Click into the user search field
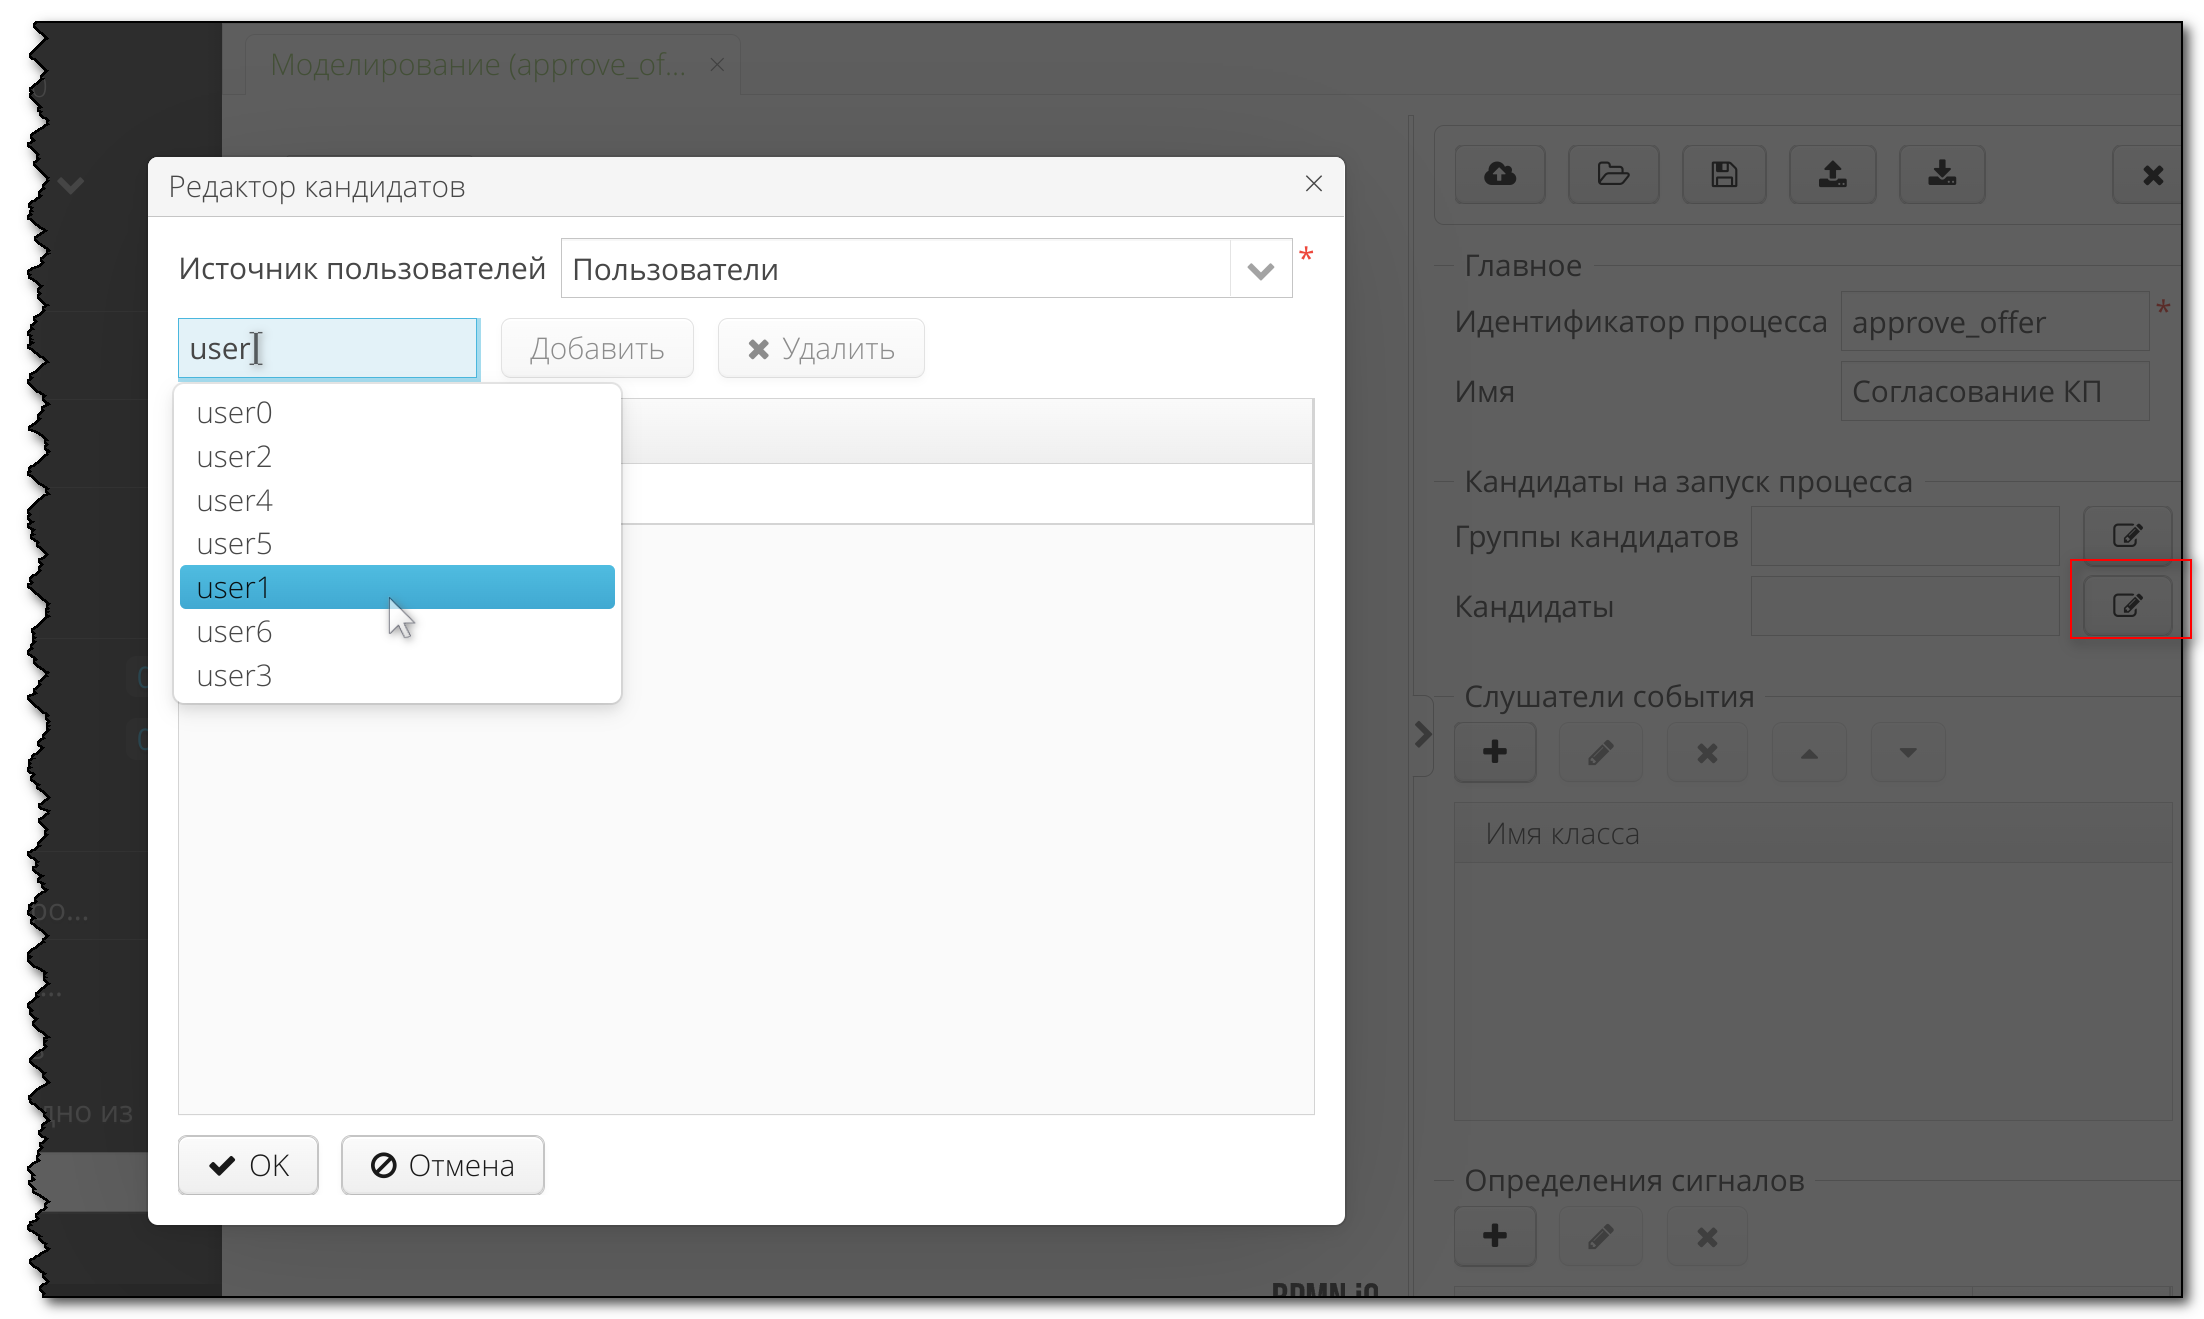This screenshot has width=2204, height=1319. pyautogui.click(x=328, y=349)
